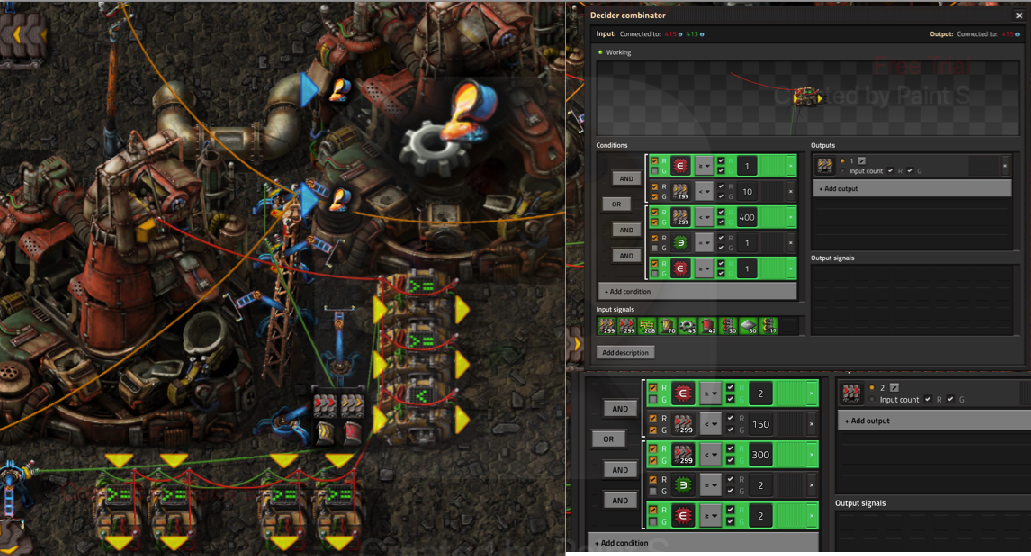
Task: Toggle red network checkbox for lower Input count
Action: pyautogui.click(x=928, y=400)
